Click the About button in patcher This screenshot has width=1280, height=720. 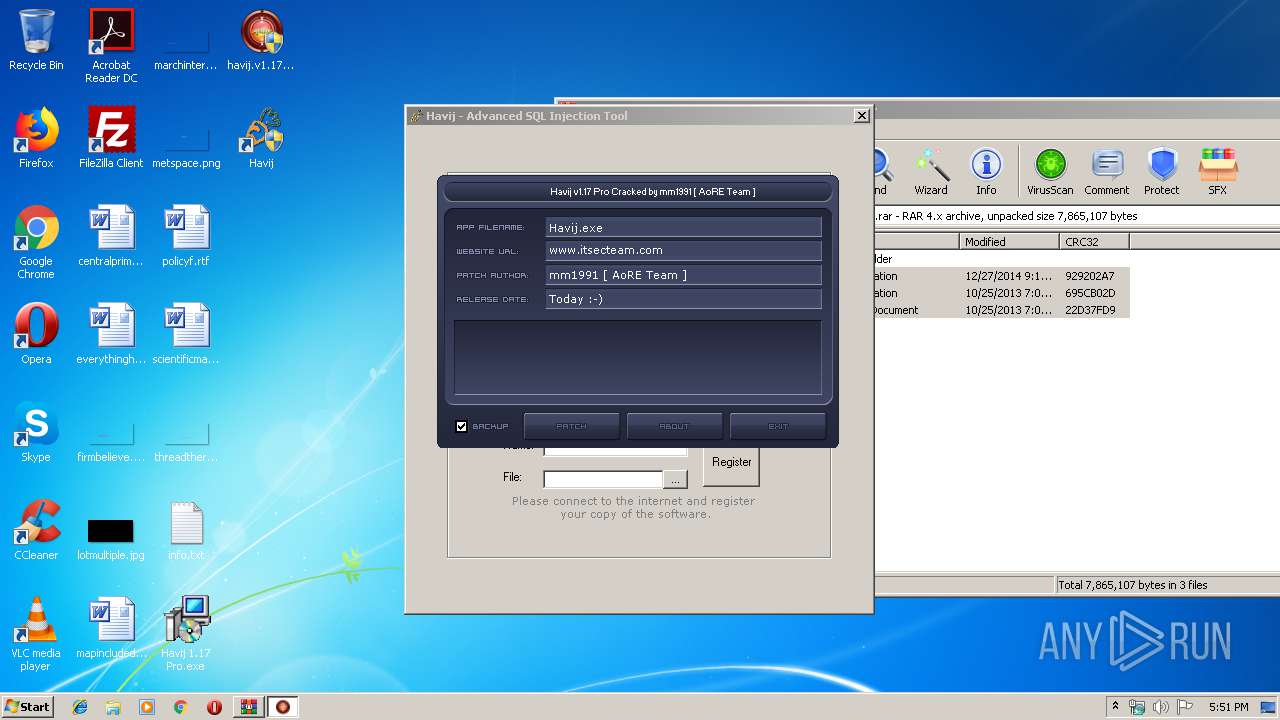[674, 426]
